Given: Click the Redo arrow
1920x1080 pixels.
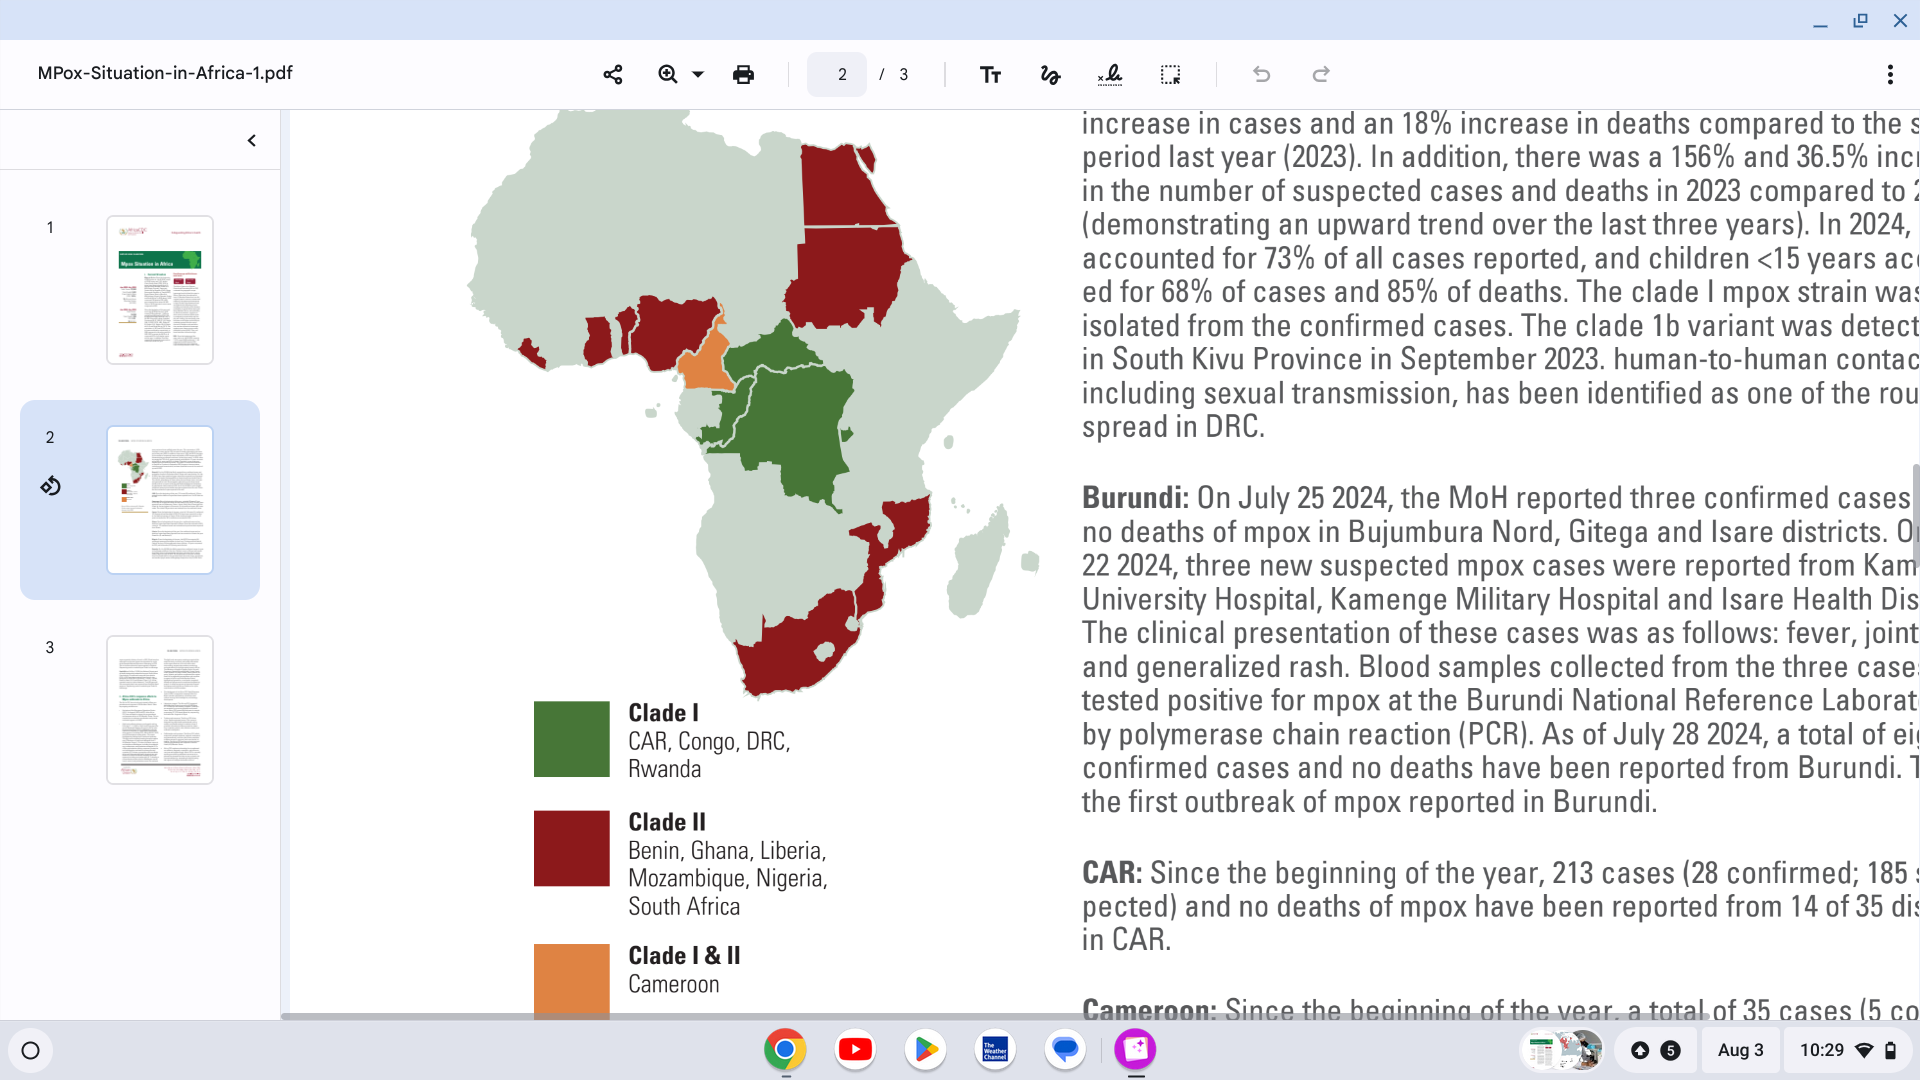Looking at the screenshot, I should pos(1321,74).
